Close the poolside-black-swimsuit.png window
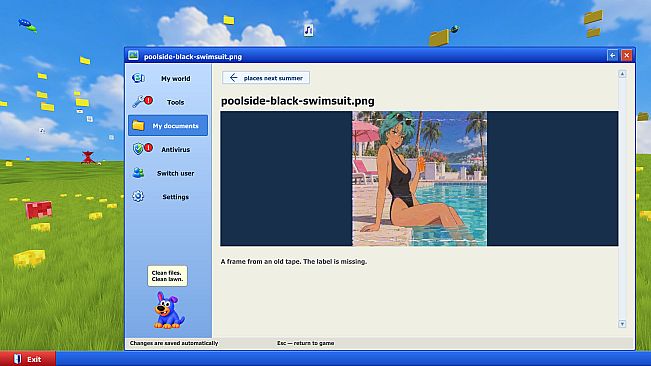This screenshot has width=651, height=366. (627, 55)
